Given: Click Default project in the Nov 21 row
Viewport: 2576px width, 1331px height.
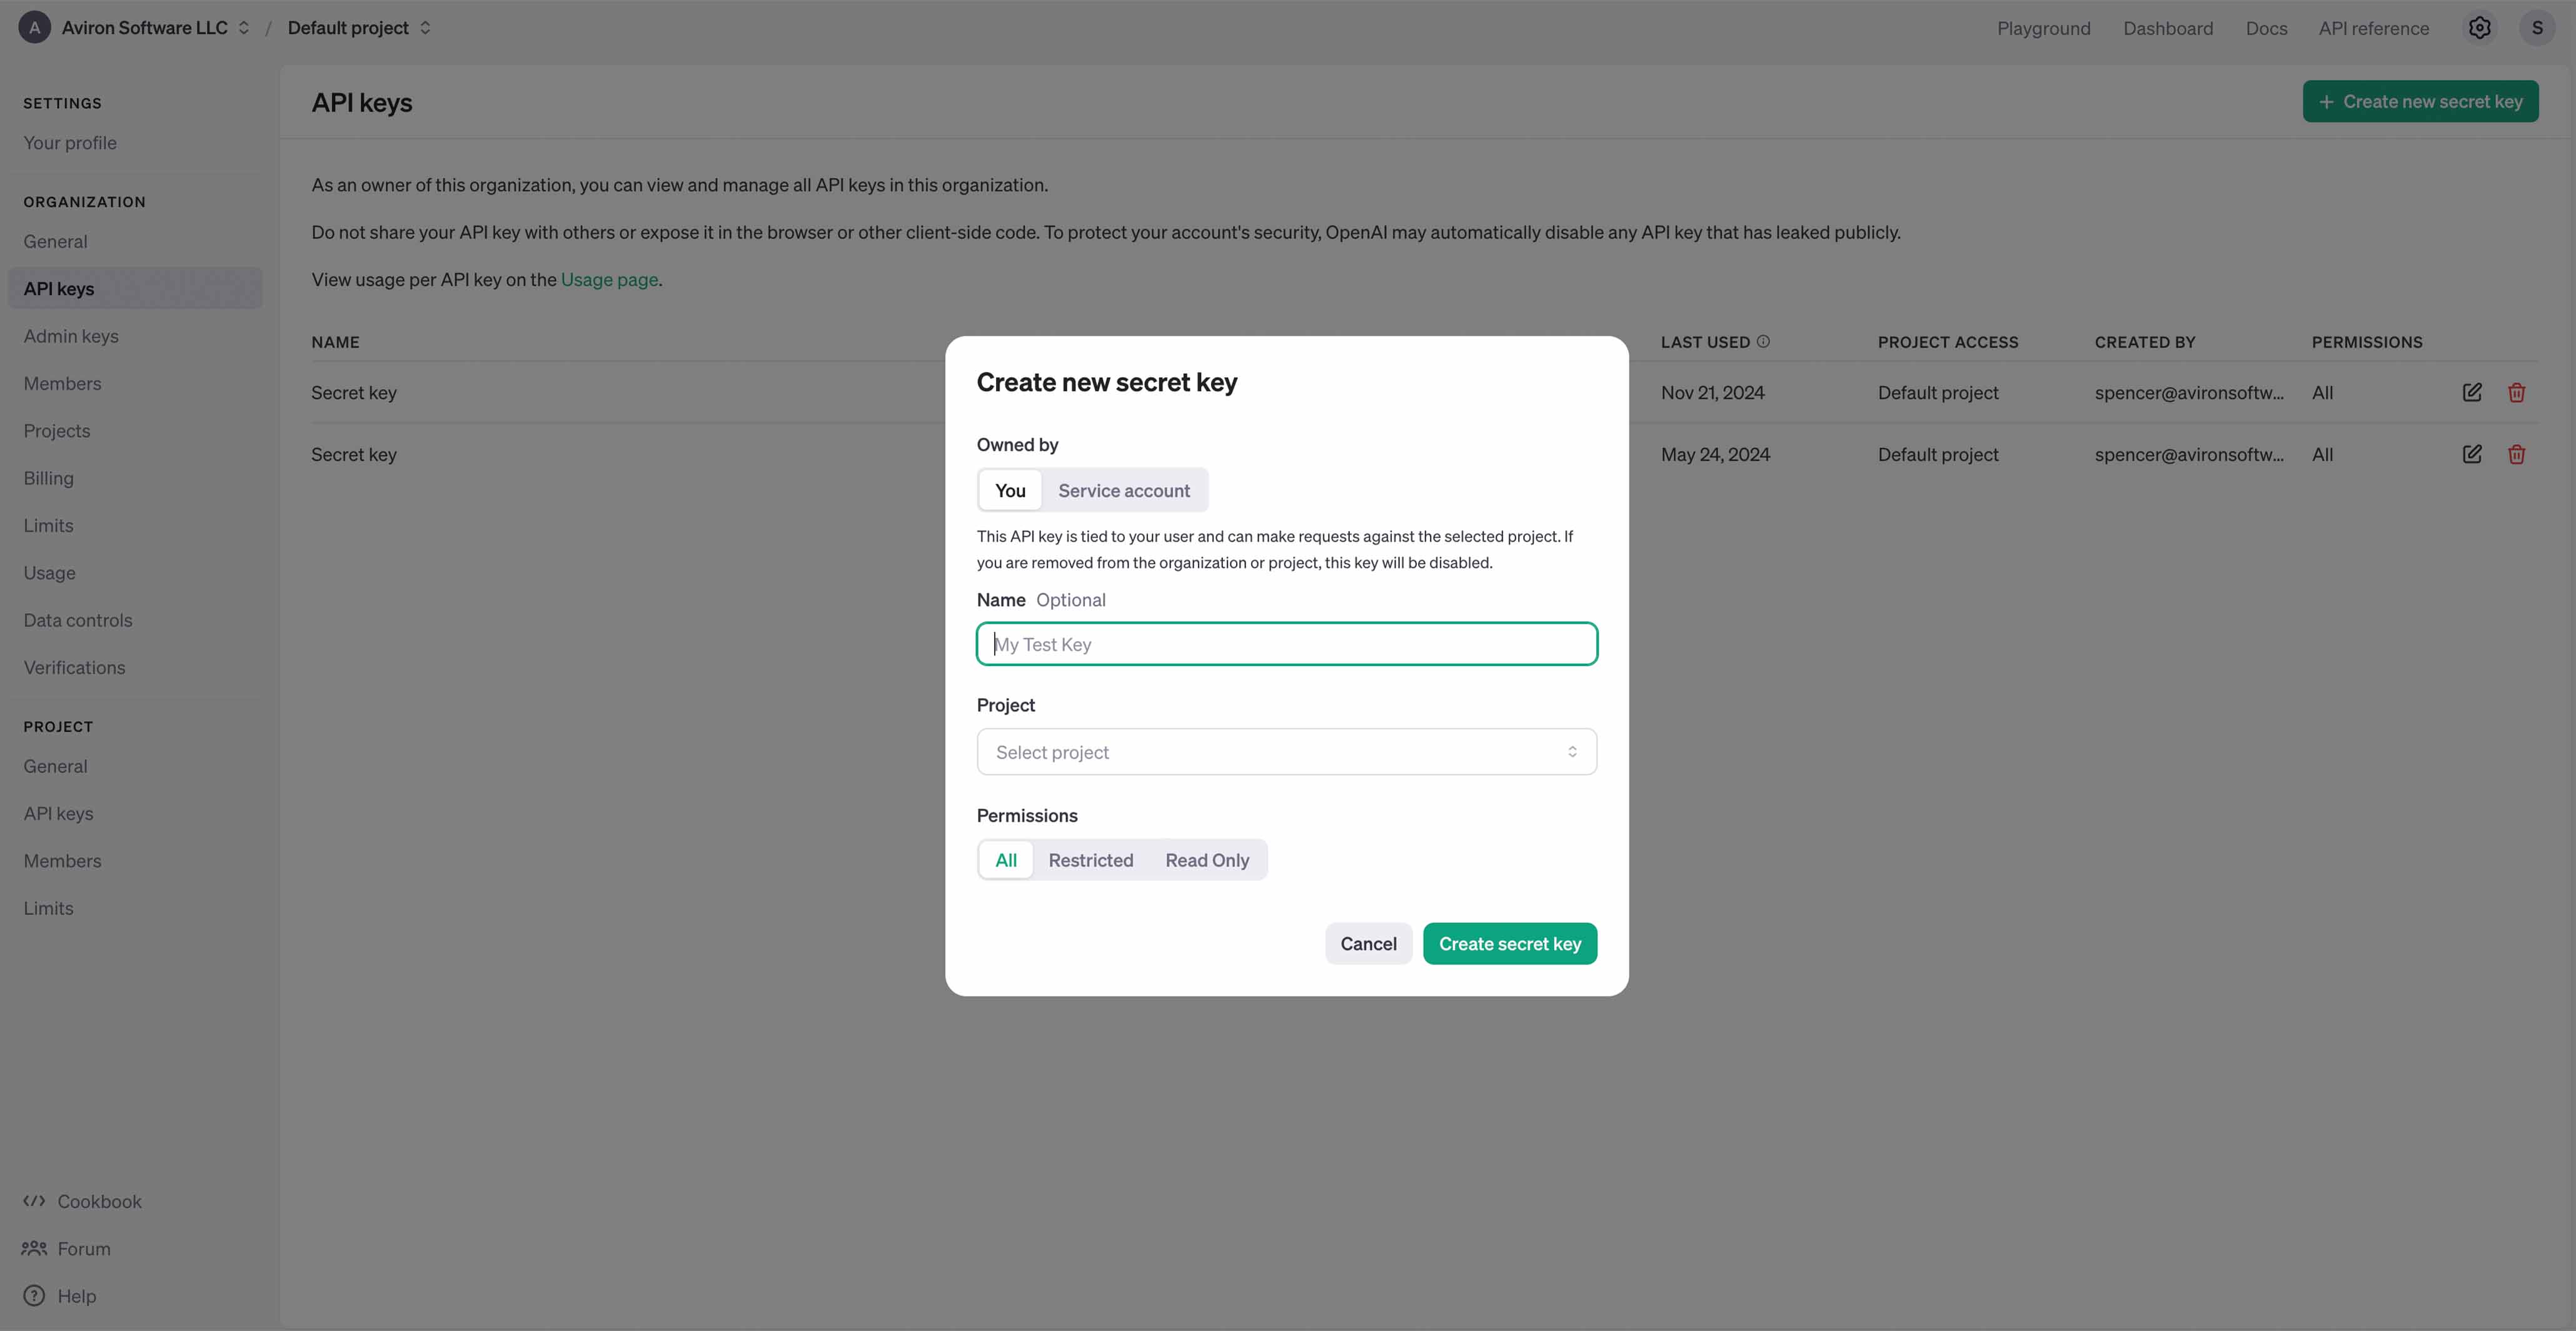Looking at the screenshot, I should (x=1938, y=393).
